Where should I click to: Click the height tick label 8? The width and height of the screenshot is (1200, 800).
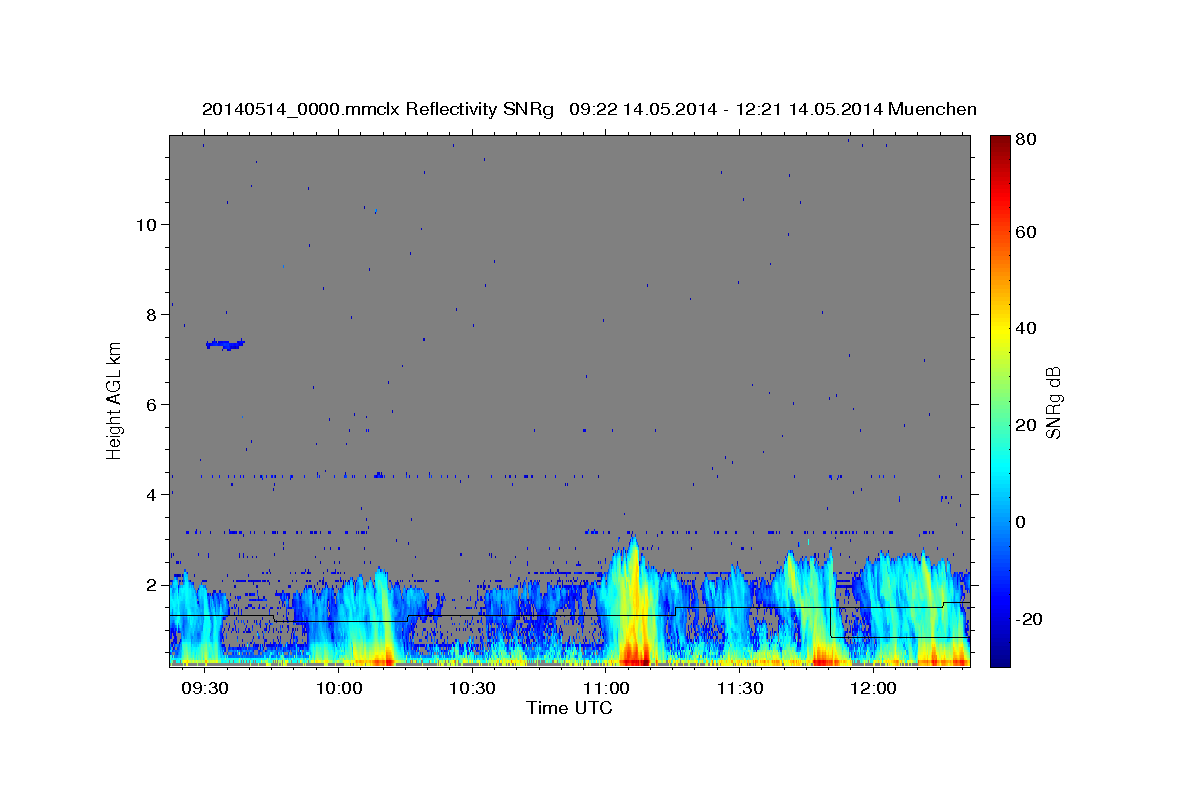[x=152, y=314]
